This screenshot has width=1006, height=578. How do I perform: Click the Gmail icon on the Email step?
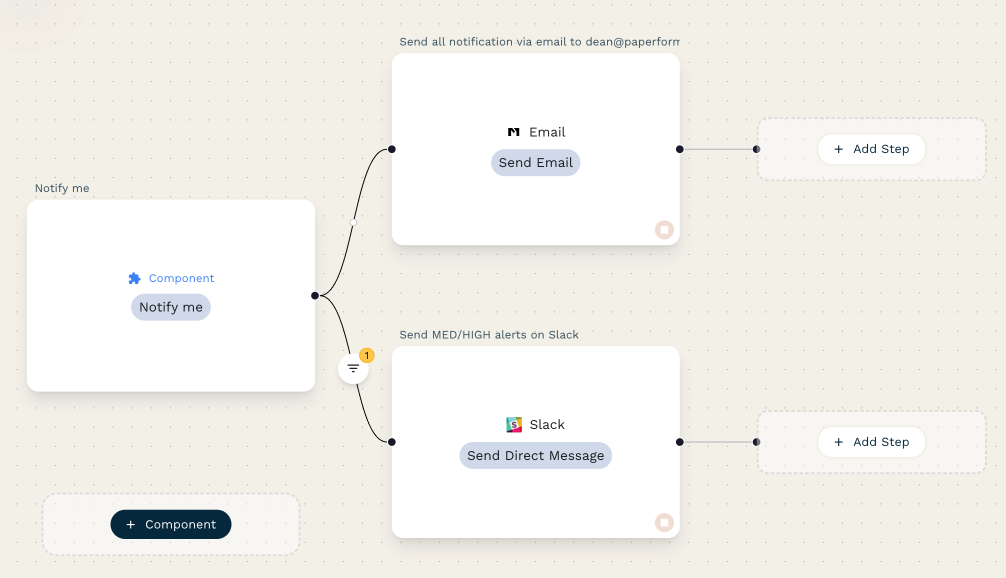coord(513,131)
